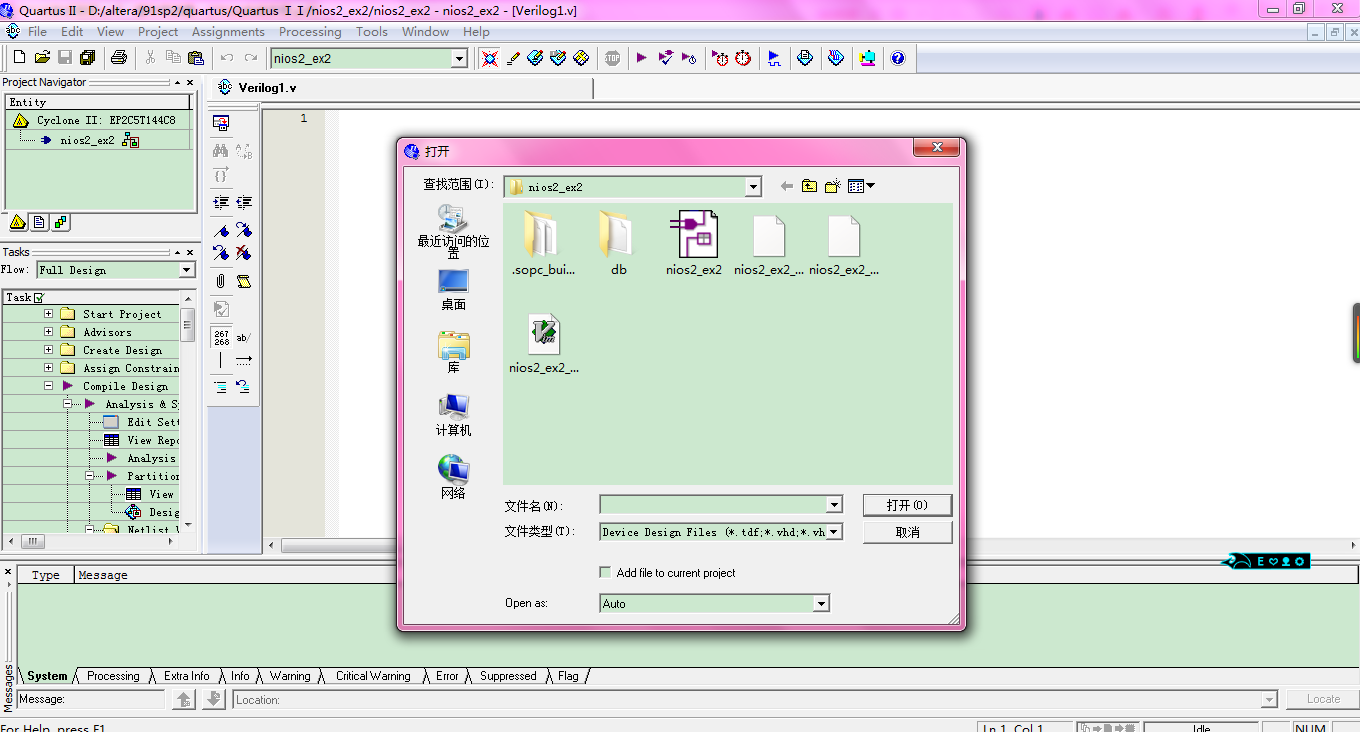Expand the Start Project task group
1360x732 pixels.
point(48,314)
